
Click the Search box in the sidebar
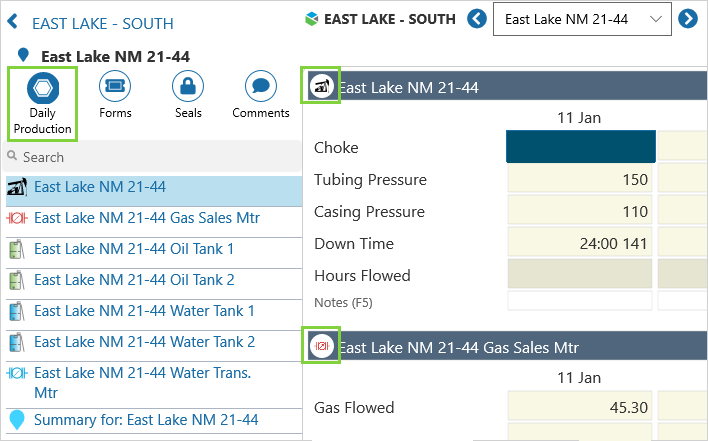(150, 157)
